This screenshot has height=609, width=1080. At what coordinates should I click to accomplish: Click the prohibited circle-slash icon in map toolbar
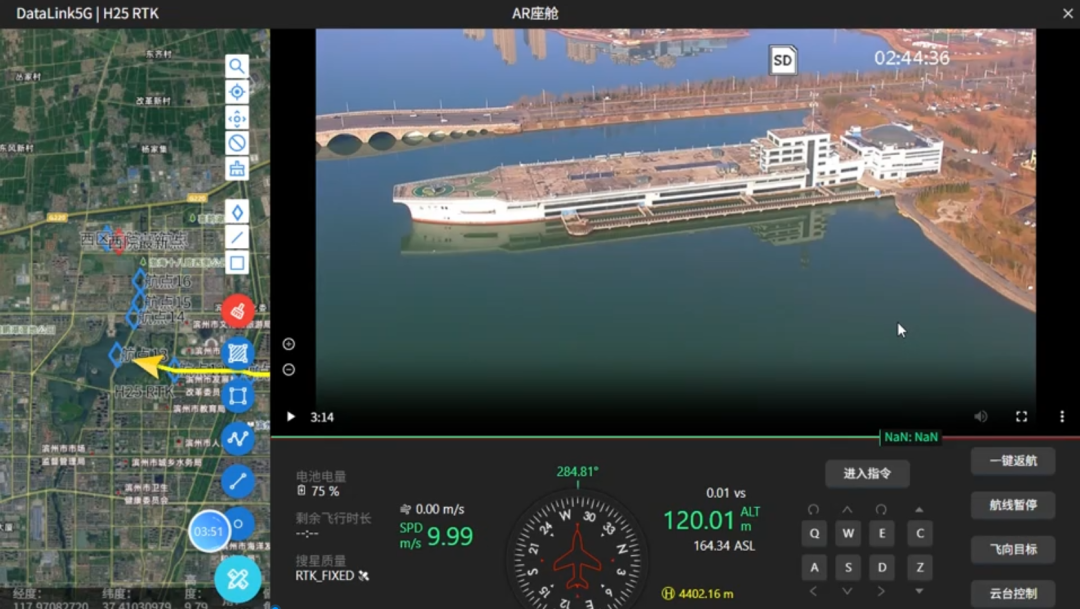(x=237, y=143)
